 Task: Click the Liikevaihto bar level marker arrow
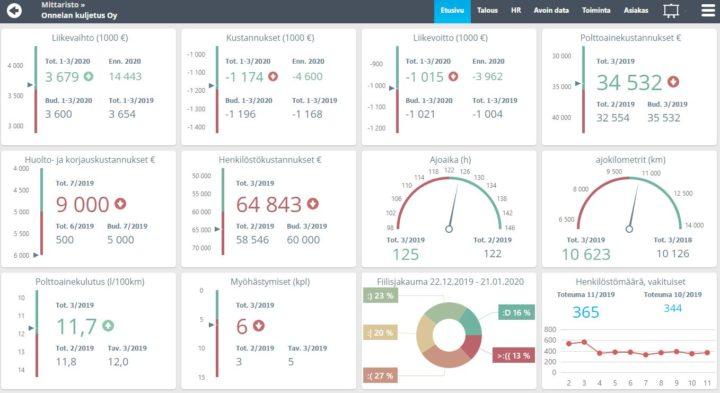point(30,85)
